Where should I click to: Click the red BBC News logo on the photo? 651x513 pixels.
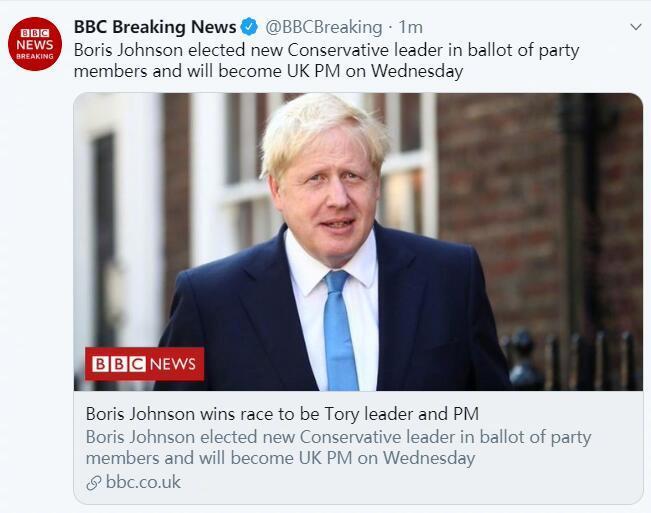[x=144, y=364]
